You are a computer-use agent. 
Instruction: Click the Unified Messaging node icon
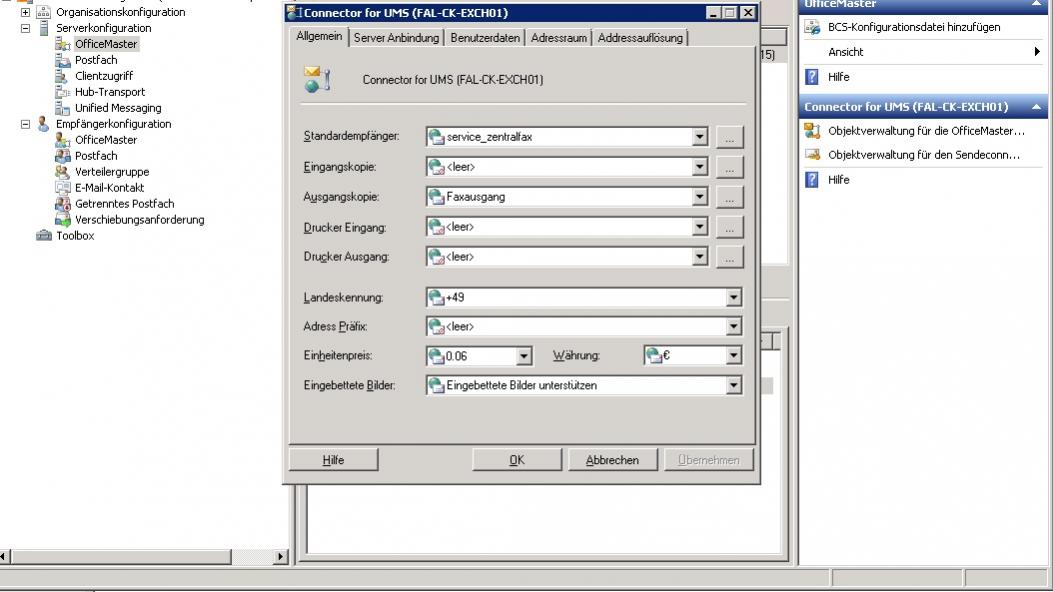[63, 108]
